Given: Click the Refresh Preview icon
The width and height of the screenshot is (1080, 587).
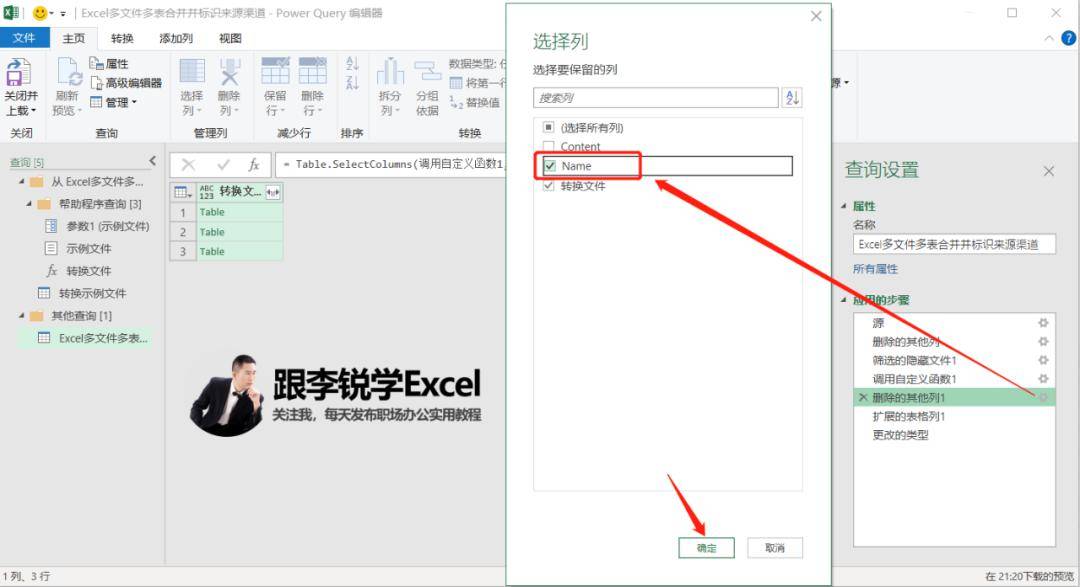Looking at the screenshot, I should click(68, 72).
